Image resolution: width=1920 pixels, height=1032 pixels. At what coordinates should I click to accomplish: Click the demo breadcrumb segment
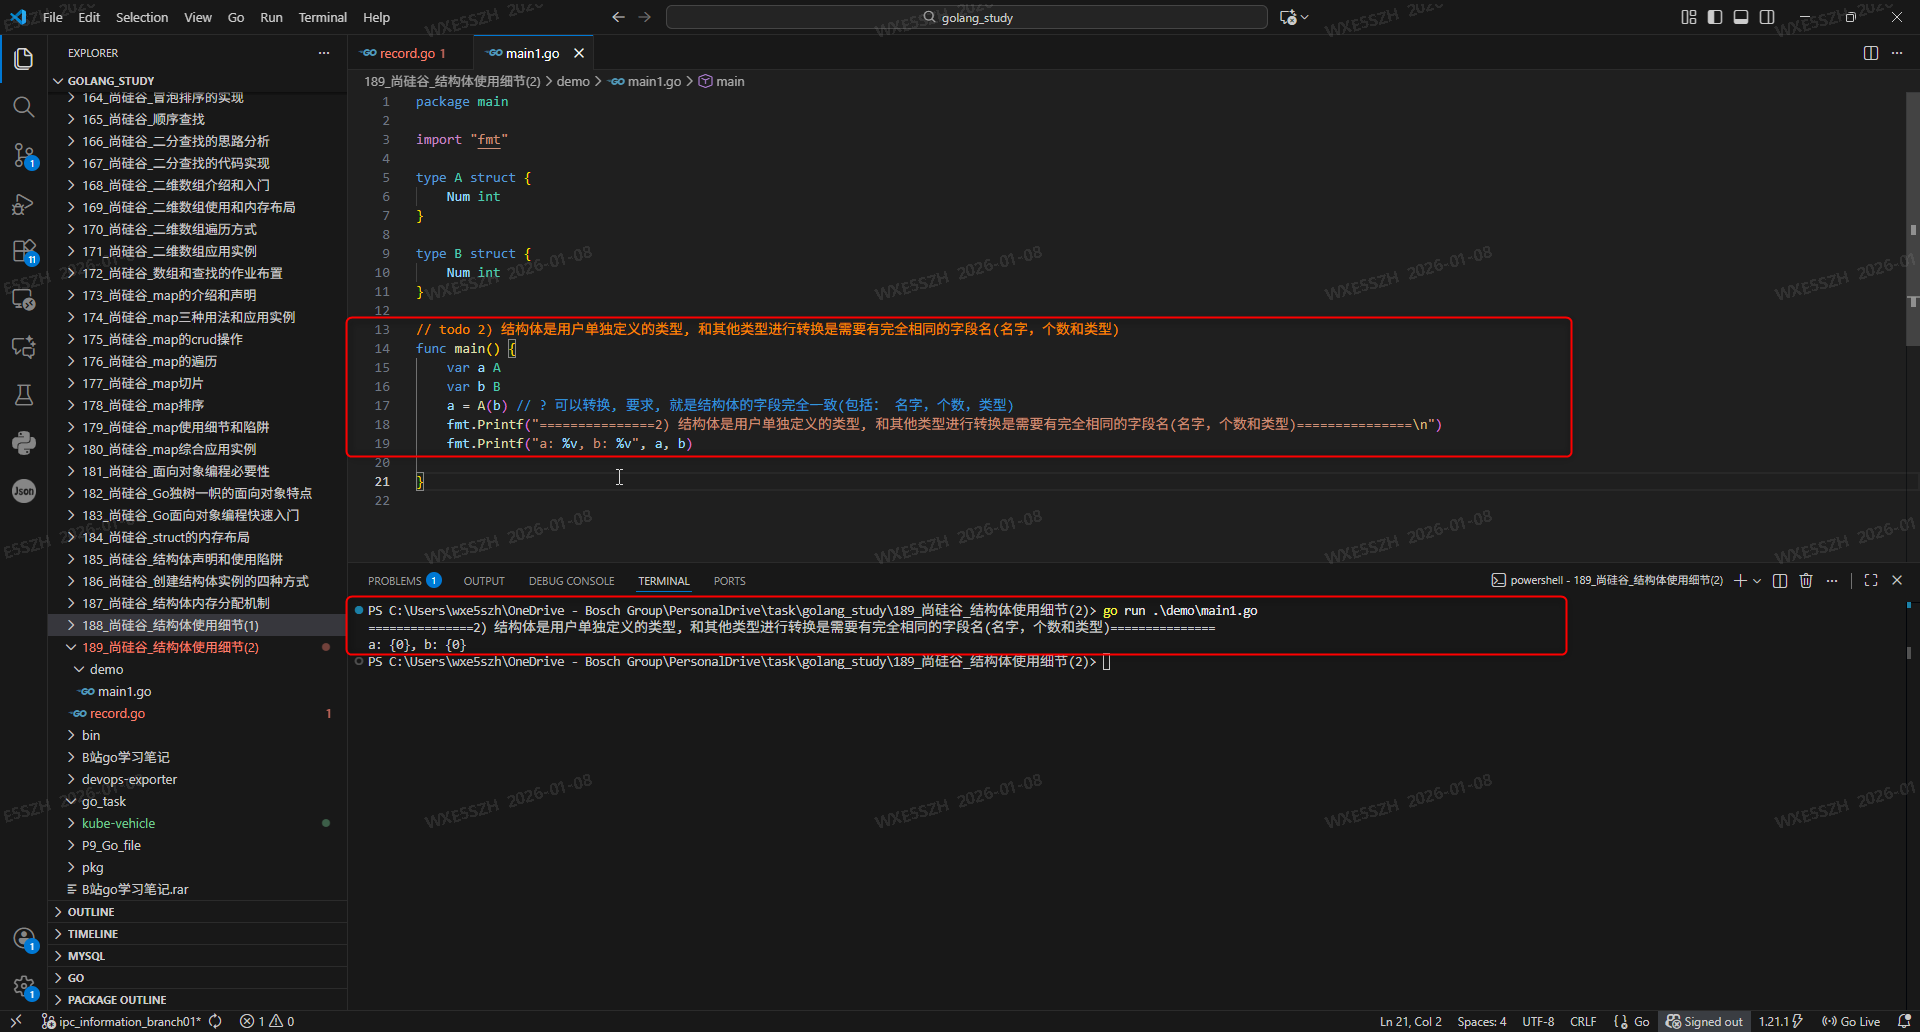point(573,81)
